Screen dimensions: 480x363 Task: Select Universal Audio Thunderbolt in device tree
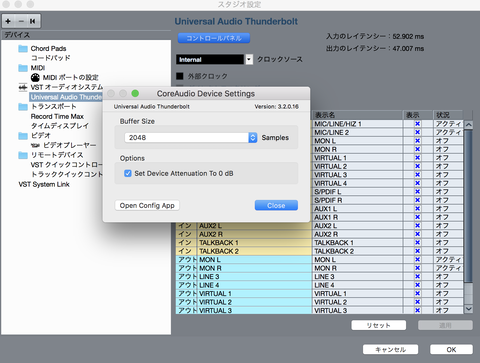point(66,97)
